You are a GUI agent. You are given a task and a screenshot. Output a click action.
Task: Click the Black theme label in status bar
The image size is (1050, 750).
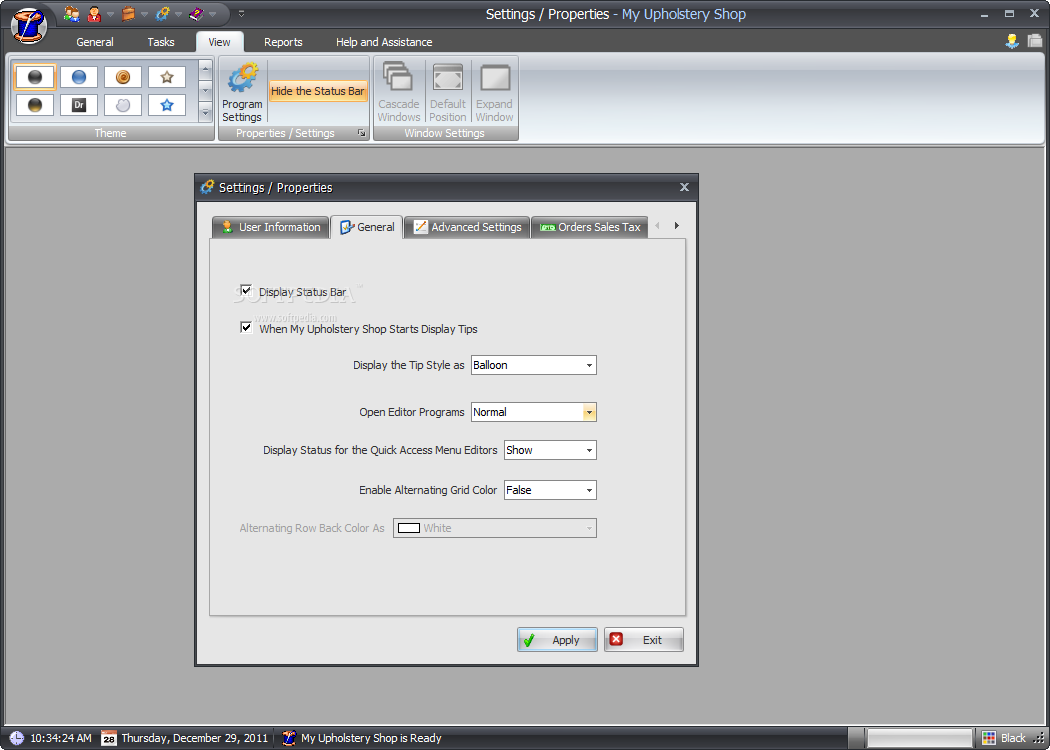click(x=1013, y=738)
